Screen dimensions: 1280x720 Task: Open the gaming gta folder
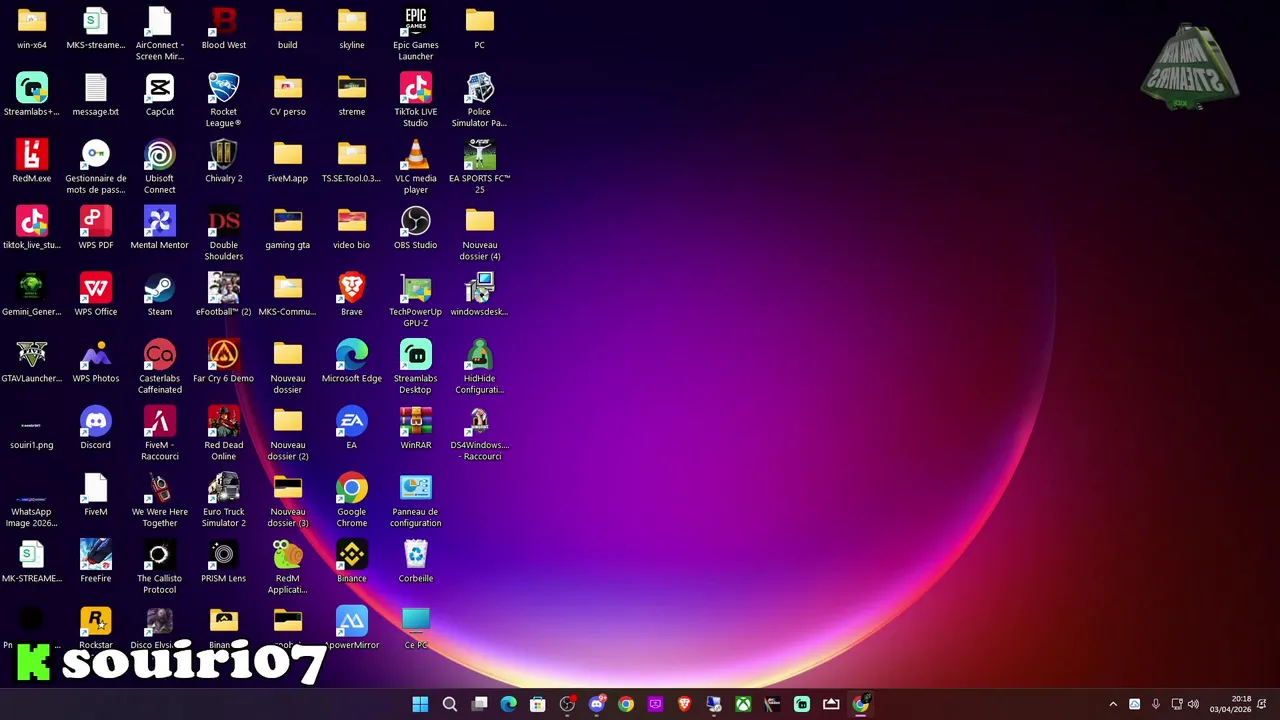click(x=288, y=228)
